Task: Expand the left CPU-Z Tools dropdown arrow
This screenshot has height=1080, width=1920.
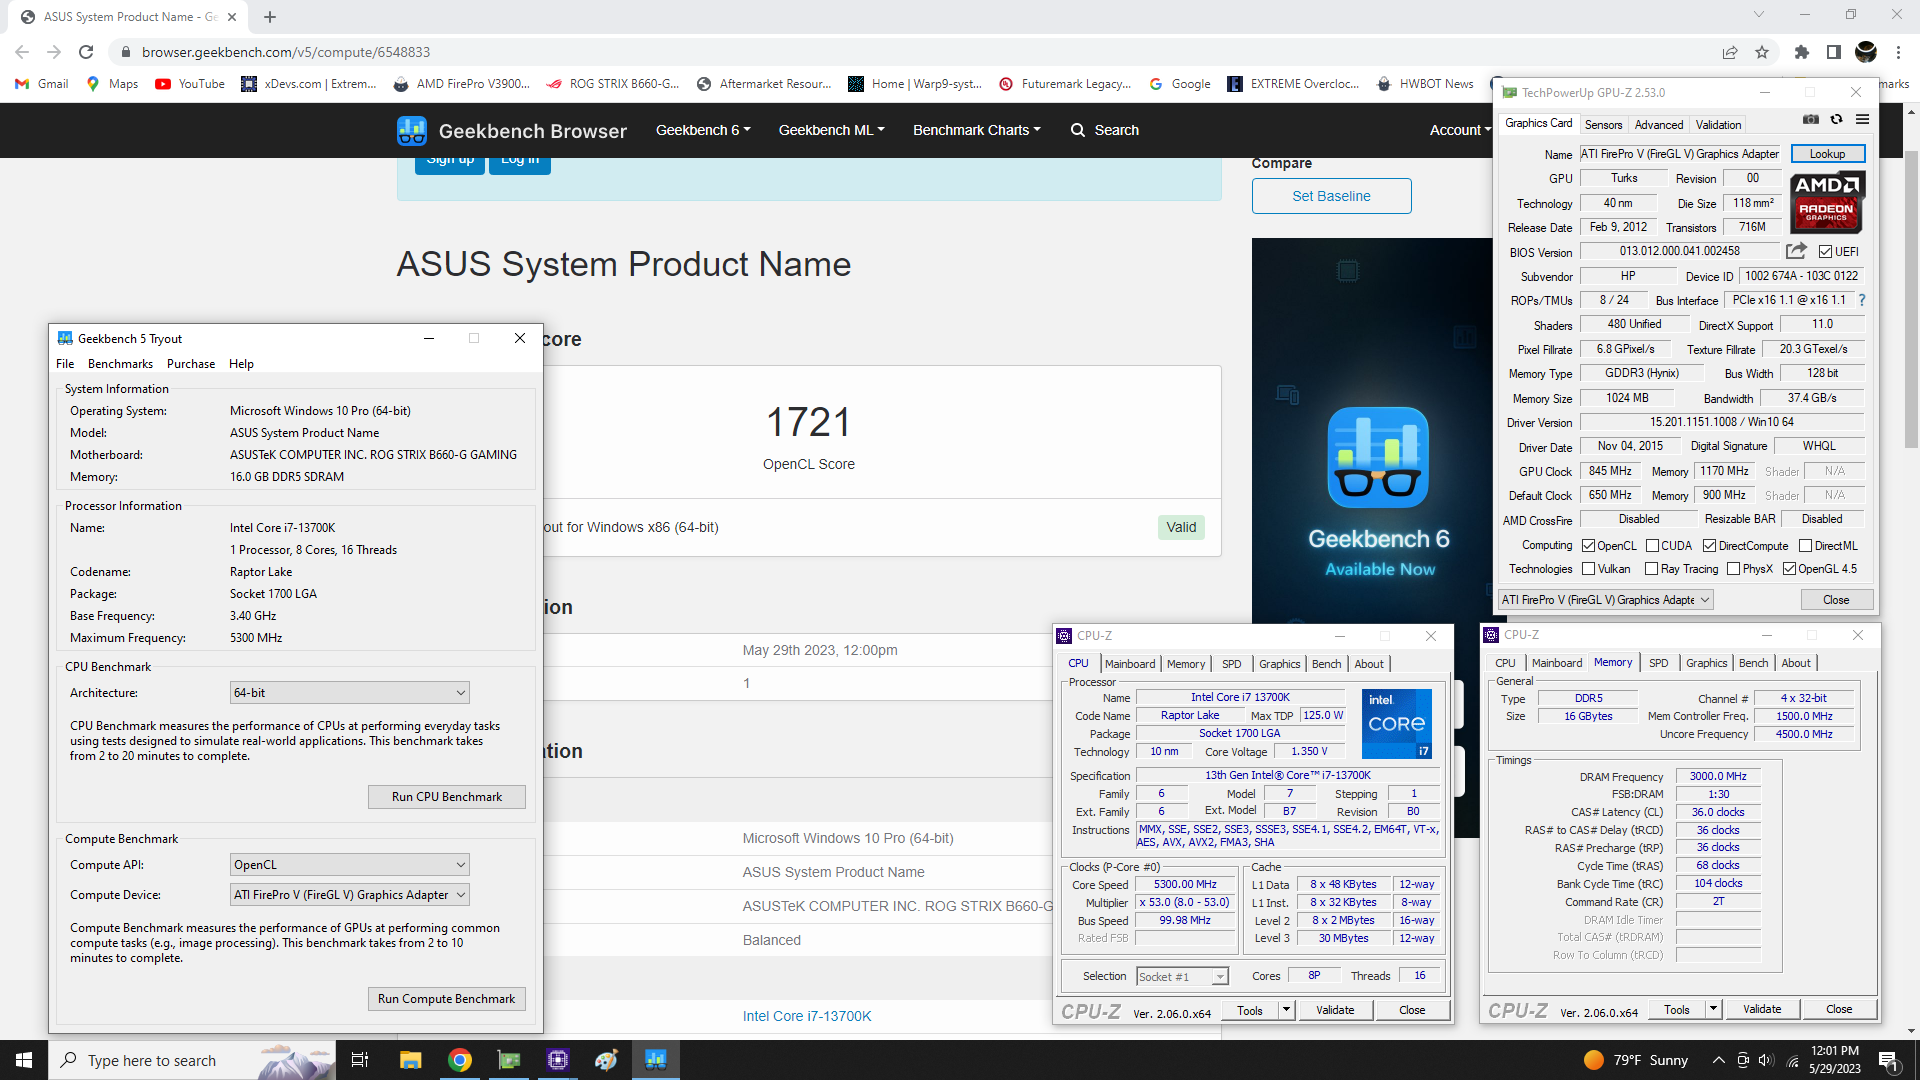Action: (1287, 1010)
